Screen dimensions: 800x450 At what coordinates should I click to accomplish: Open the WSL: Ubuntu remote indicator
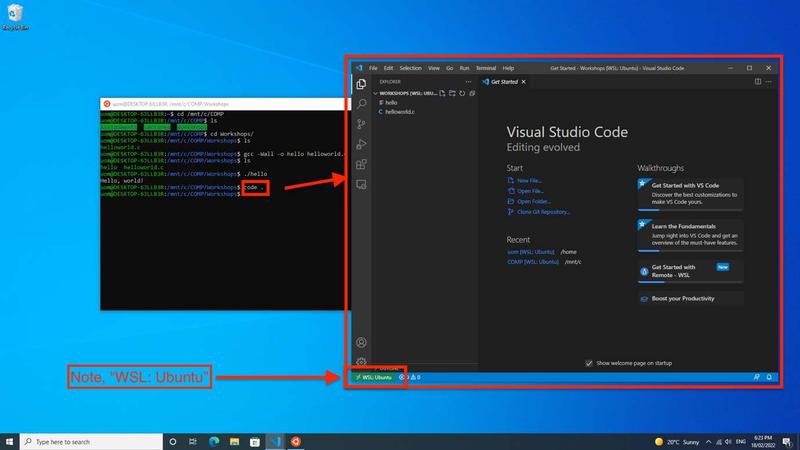(374, 377)
